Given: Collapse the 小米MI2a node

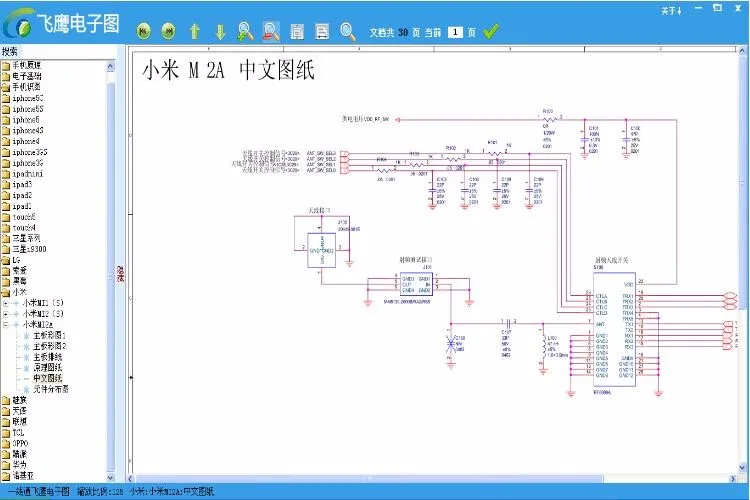Looking at the screenshot, I should [x=6, y=325].
